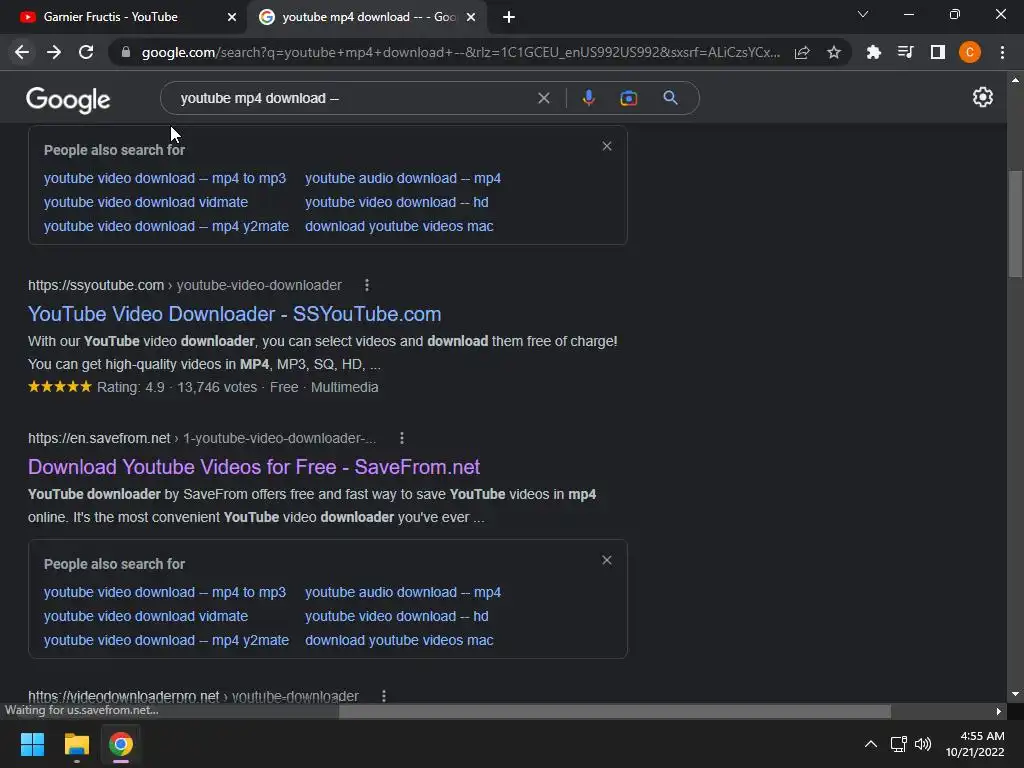Click the scroll-down arrow of vertical scrollbar
This screenshot has width=1024, height=768.
[x=1016, y=694]
